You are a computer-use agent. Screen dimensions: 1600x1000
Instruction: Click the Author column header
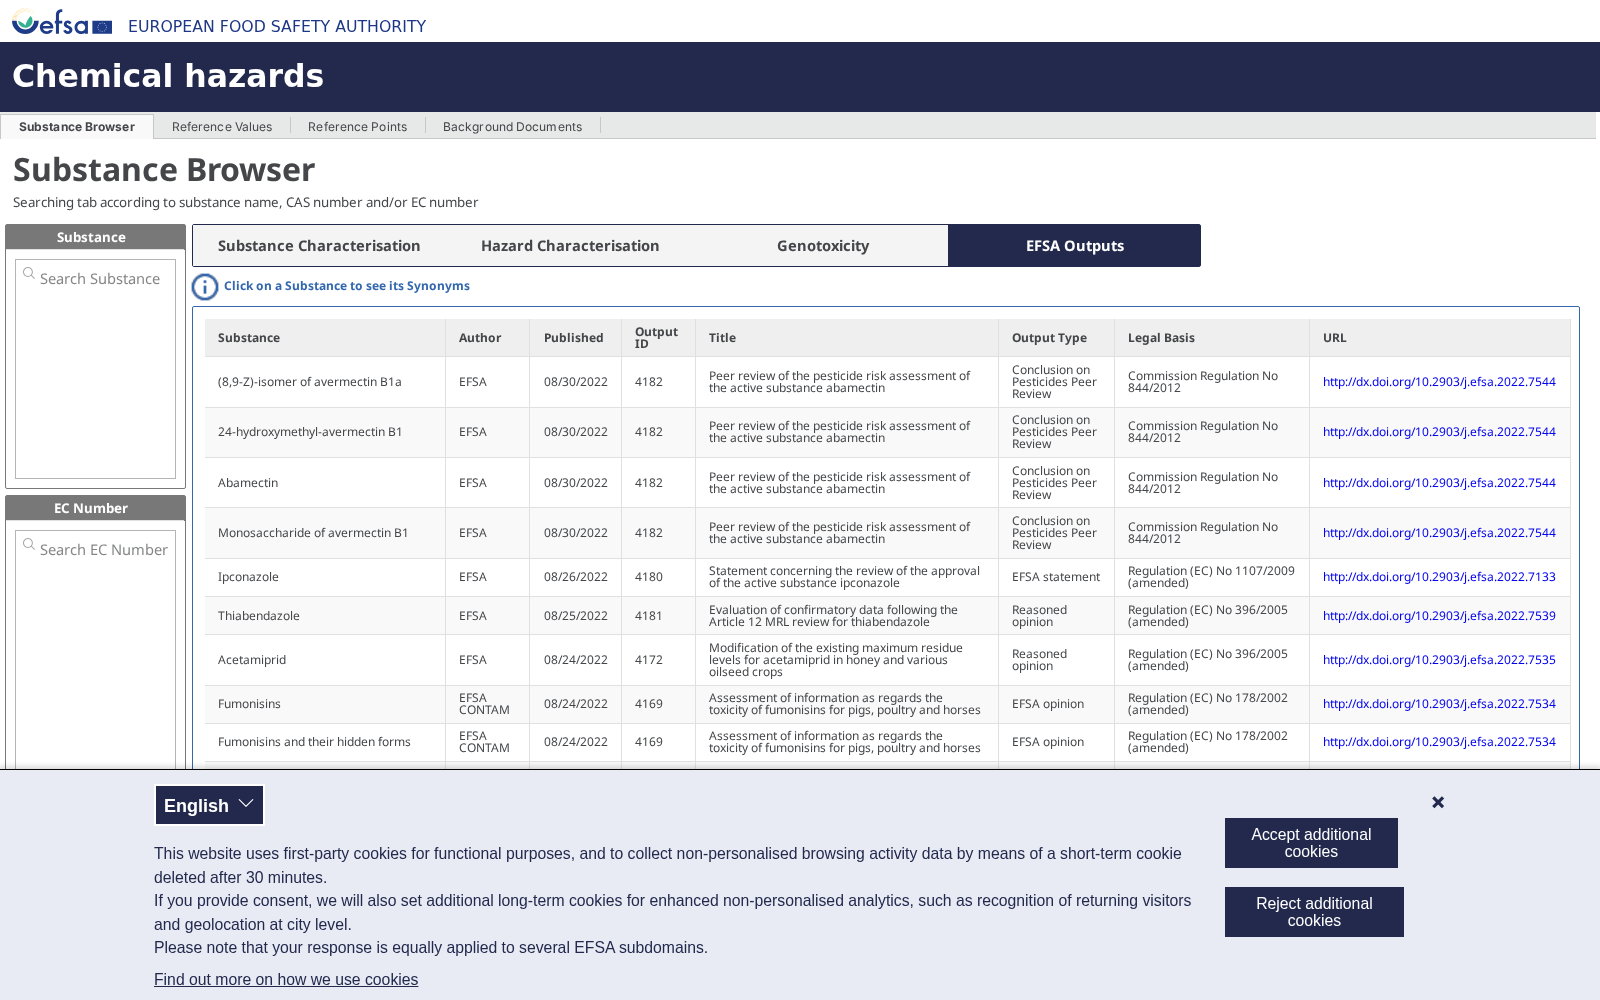click(487, 338)
